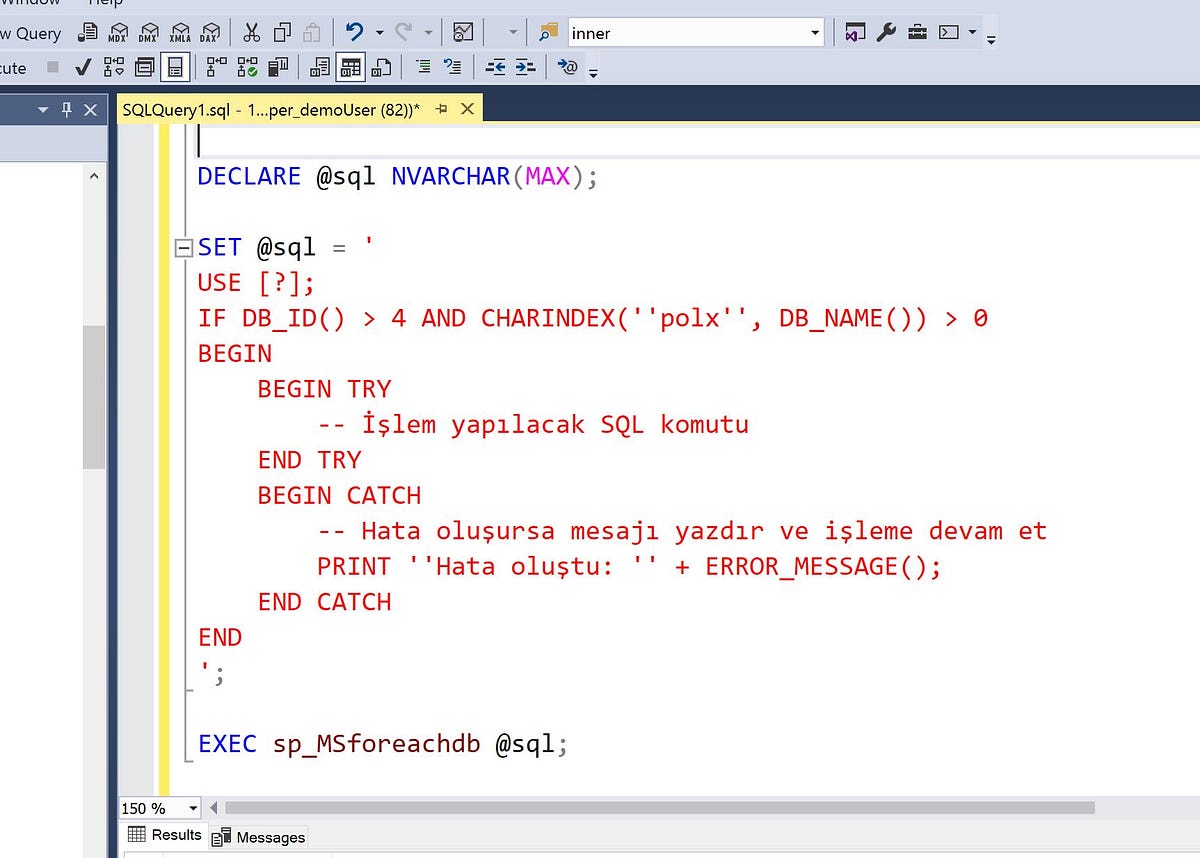The image size is (1200, 858).
Task: Click the sp_MSforeachdb text
Action: (377, 744)
